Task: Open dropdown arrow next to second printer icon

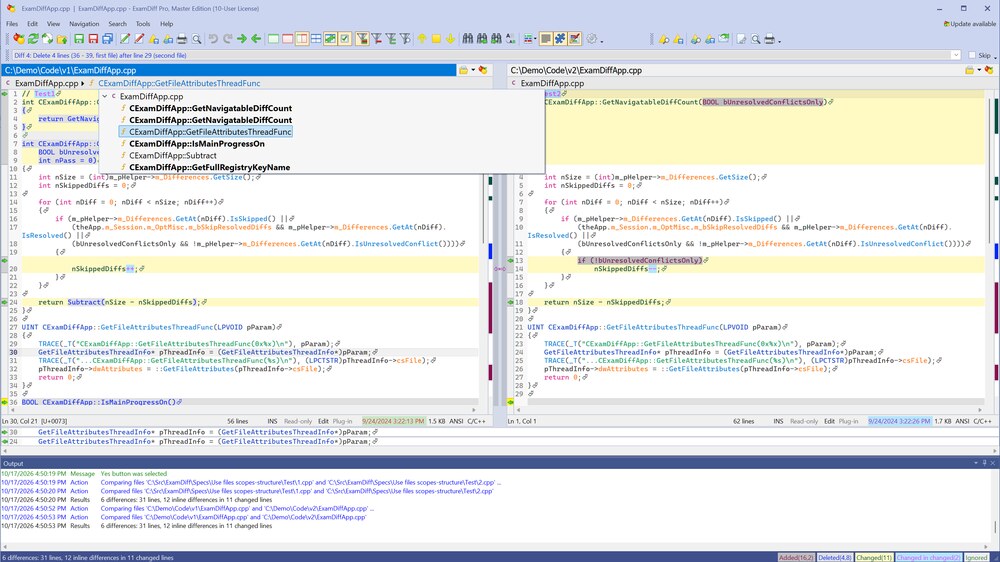Action: click(779, 41)
